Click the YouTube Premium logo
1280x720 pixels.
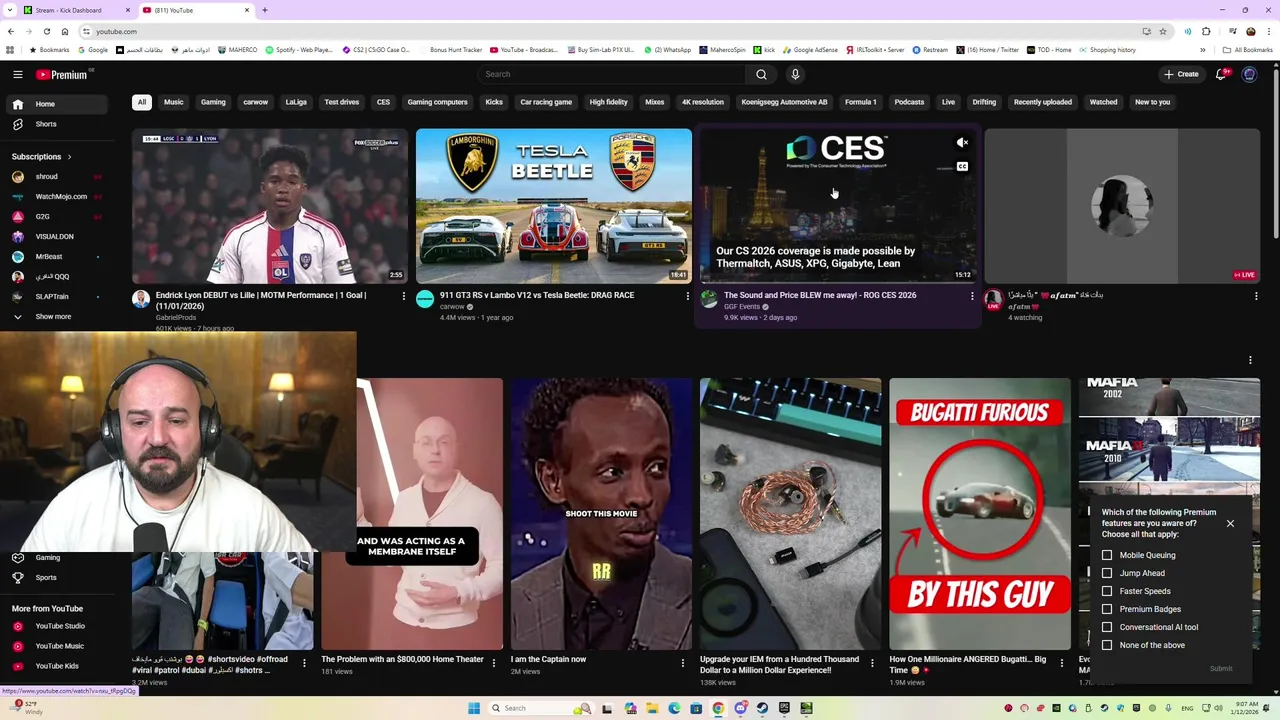pyautogui.click(x=62, y=74)
